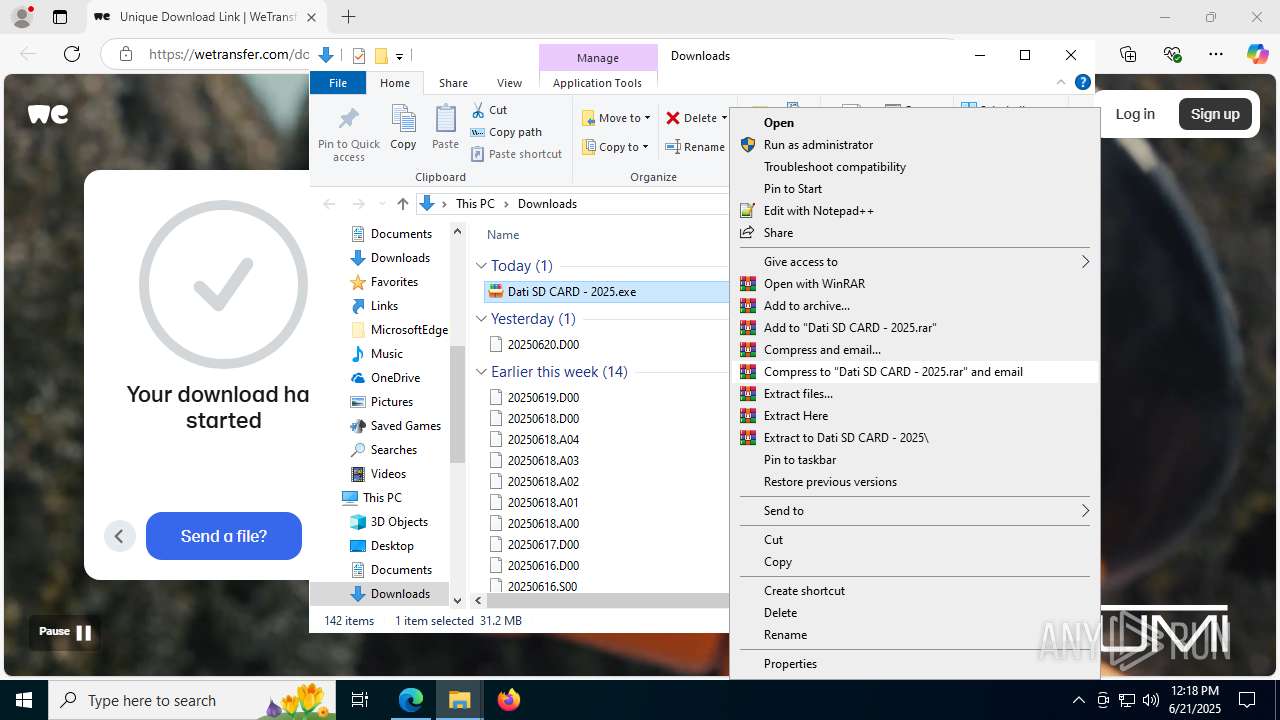Click the Paste ribbon icon

(445, 127)
